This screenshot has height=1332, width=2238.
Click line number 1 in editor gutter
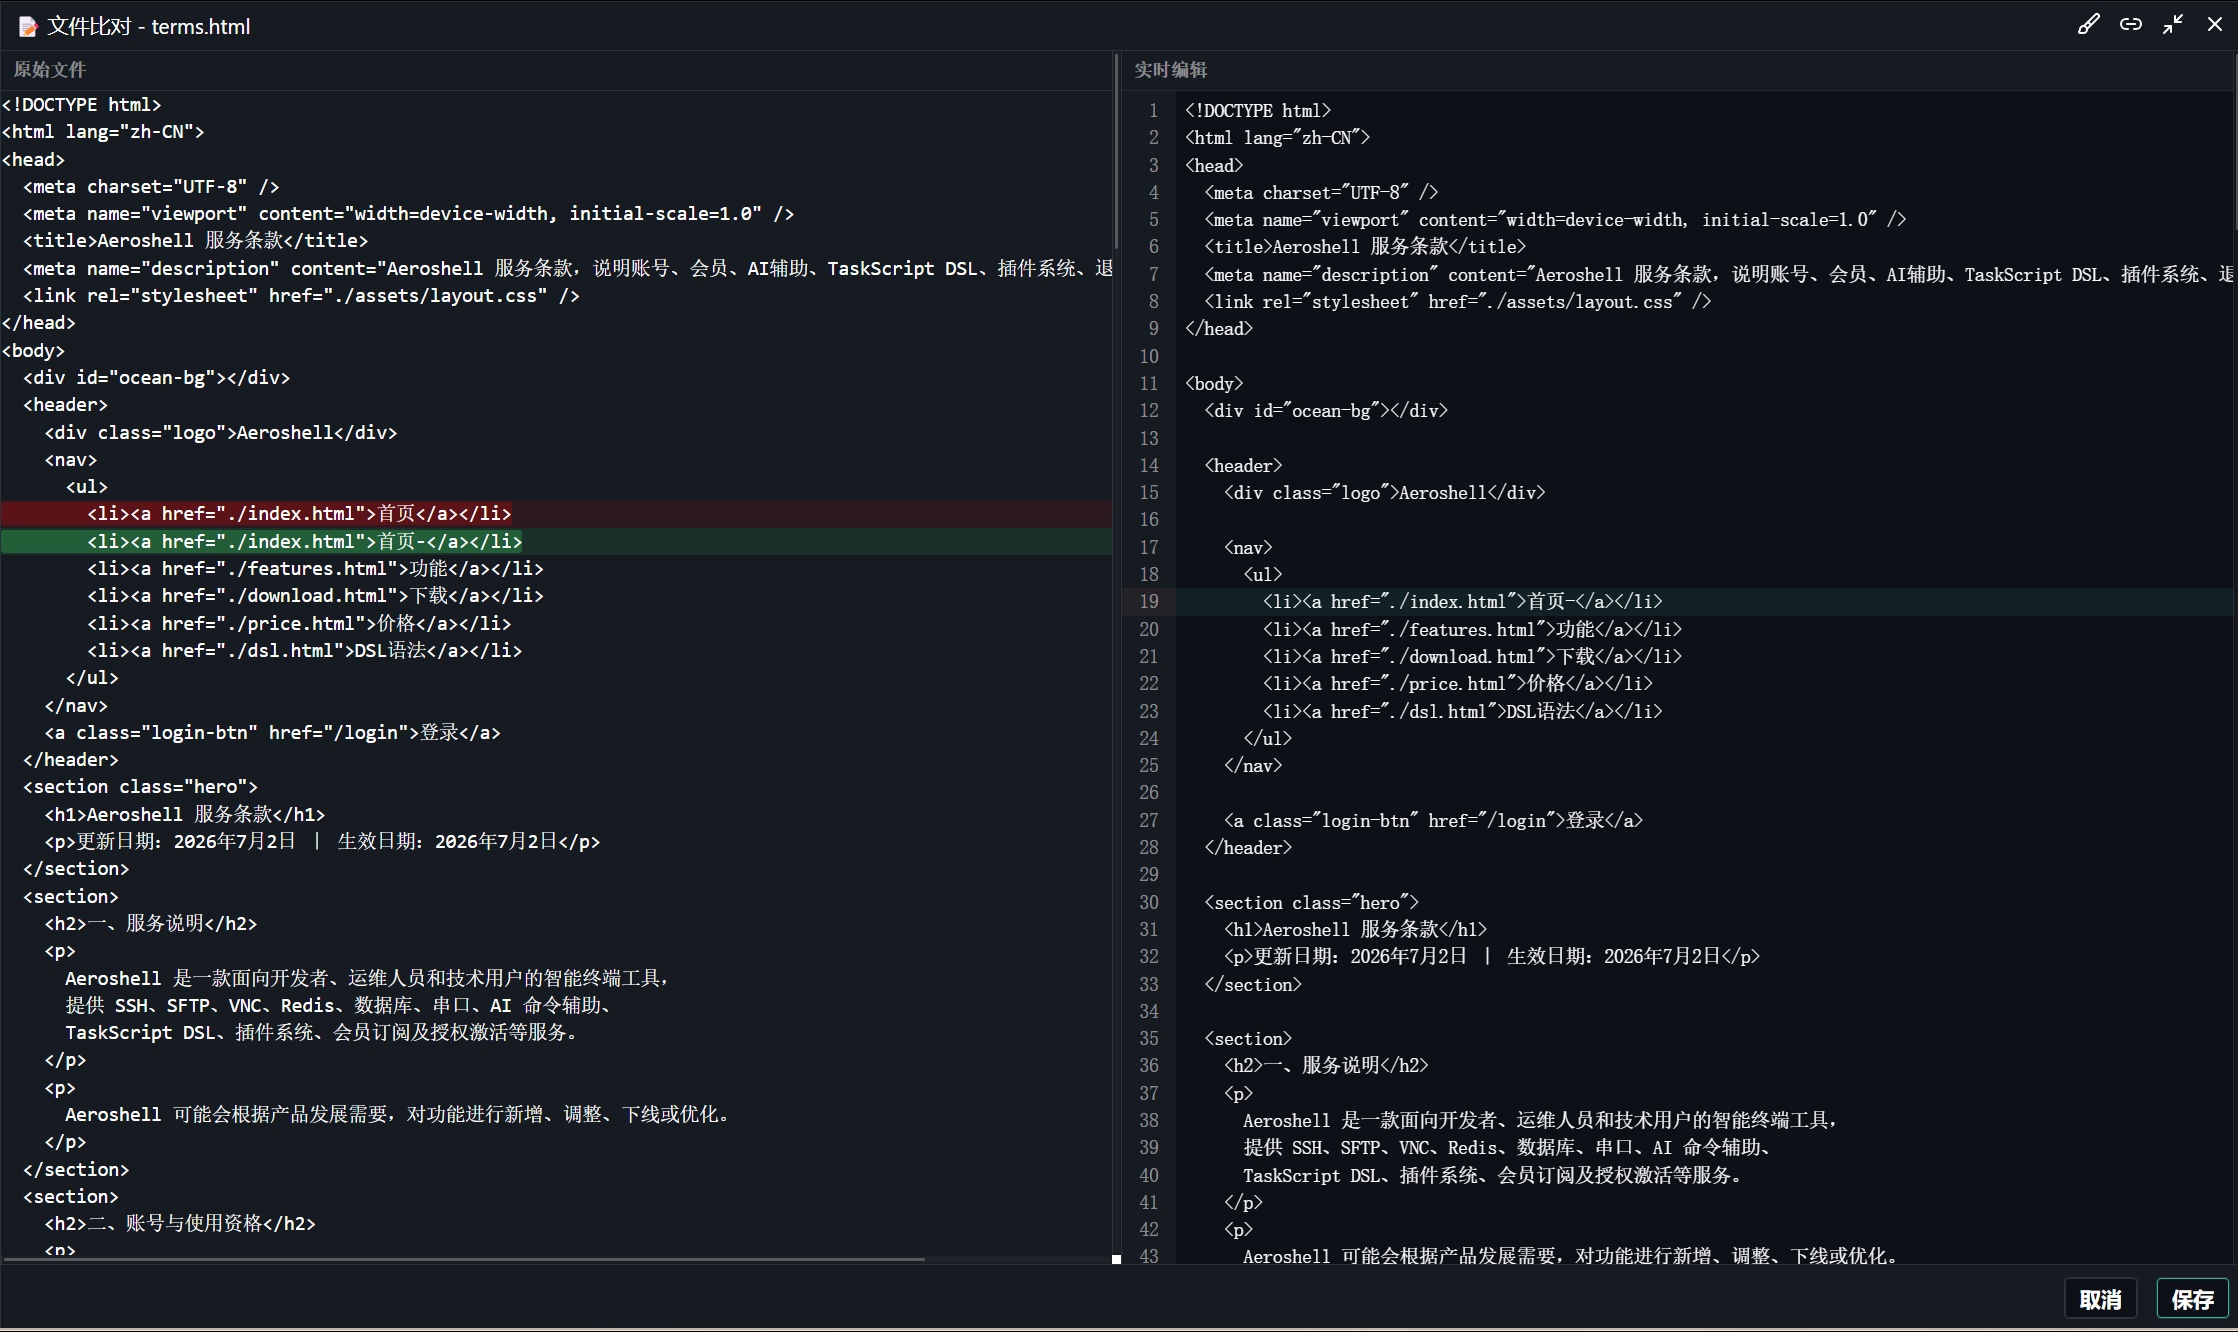(x=1153, y=111)
